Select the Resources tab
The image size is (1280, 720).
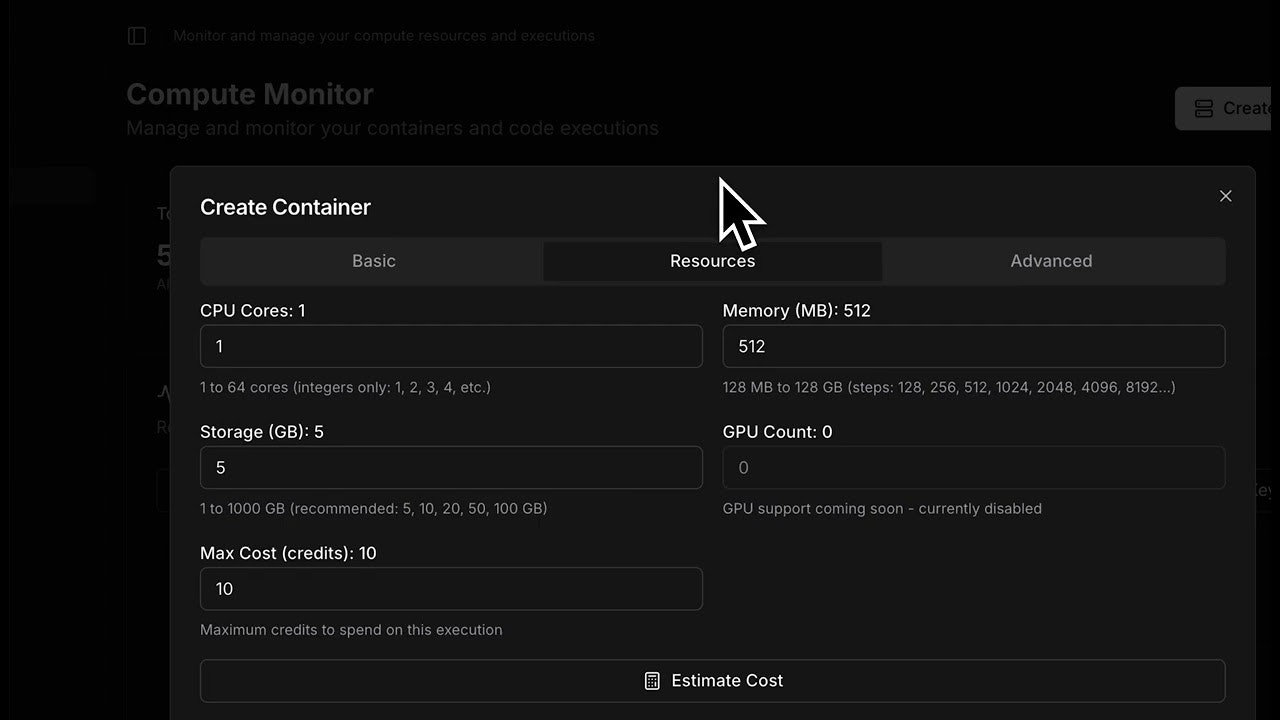(712, 261)
